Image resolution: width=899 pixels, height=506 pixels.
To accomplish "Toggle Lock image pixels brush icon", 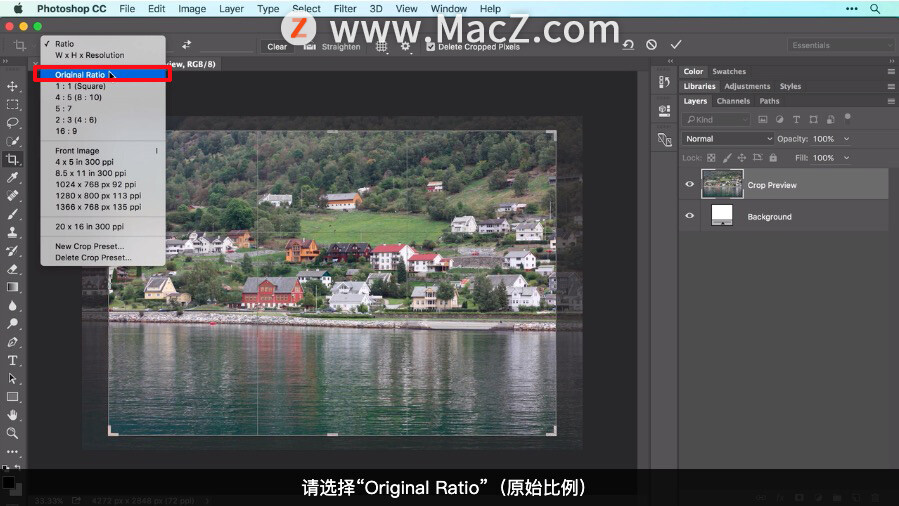I will [x=726, y=158].
